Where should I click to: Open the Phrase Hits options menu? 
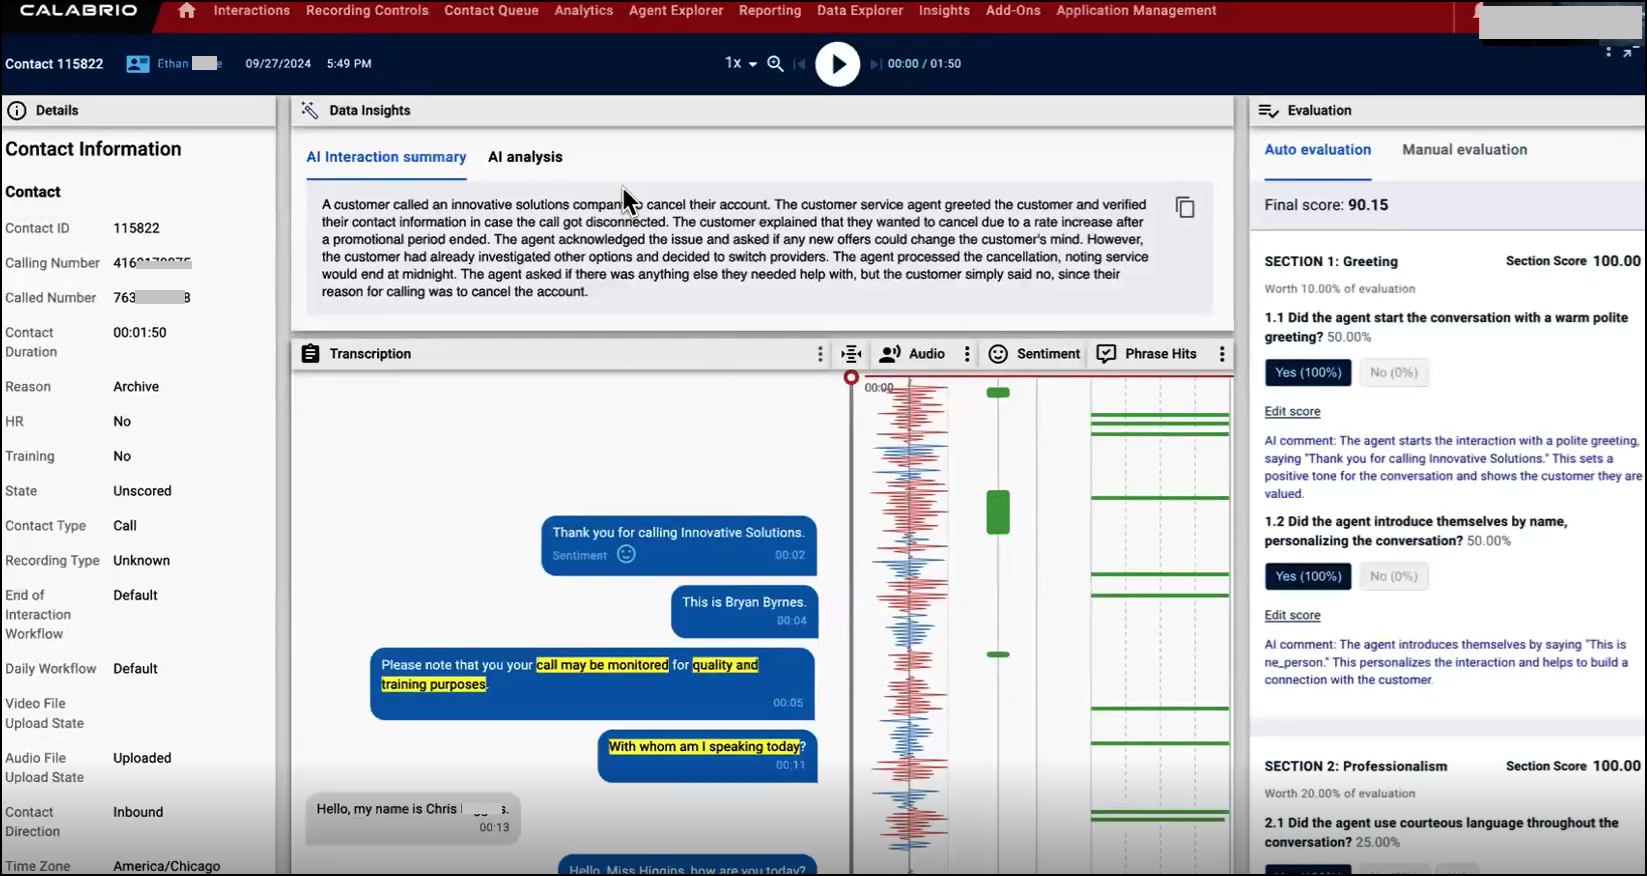click(x=1222, y=354)
